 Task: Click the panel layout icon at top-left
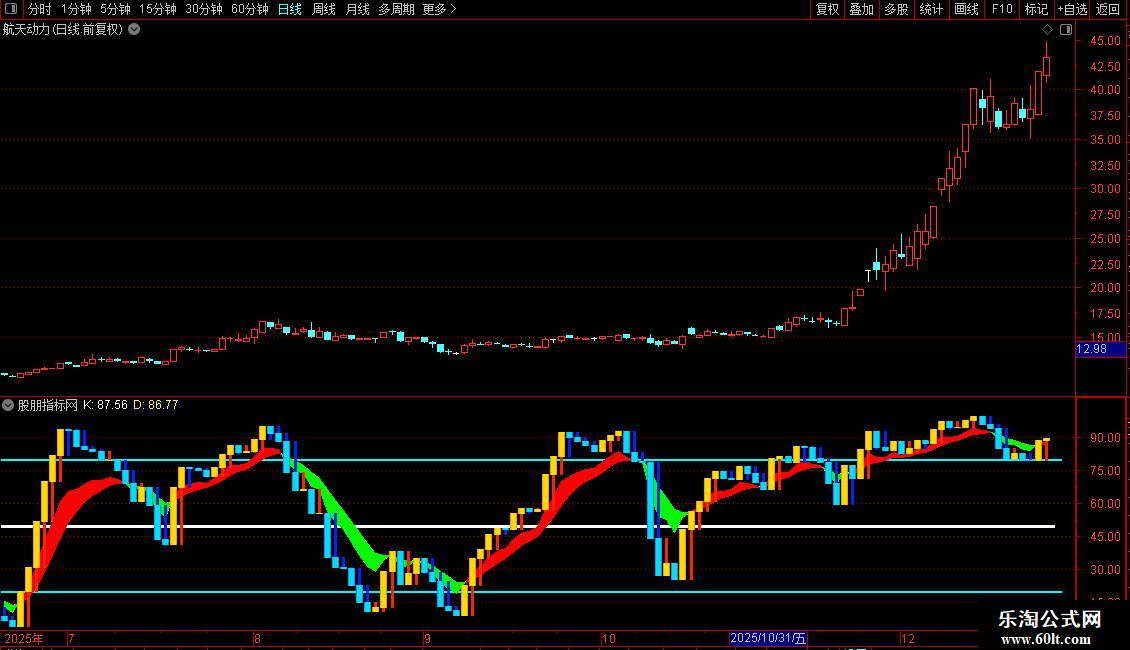click(11, 9)
